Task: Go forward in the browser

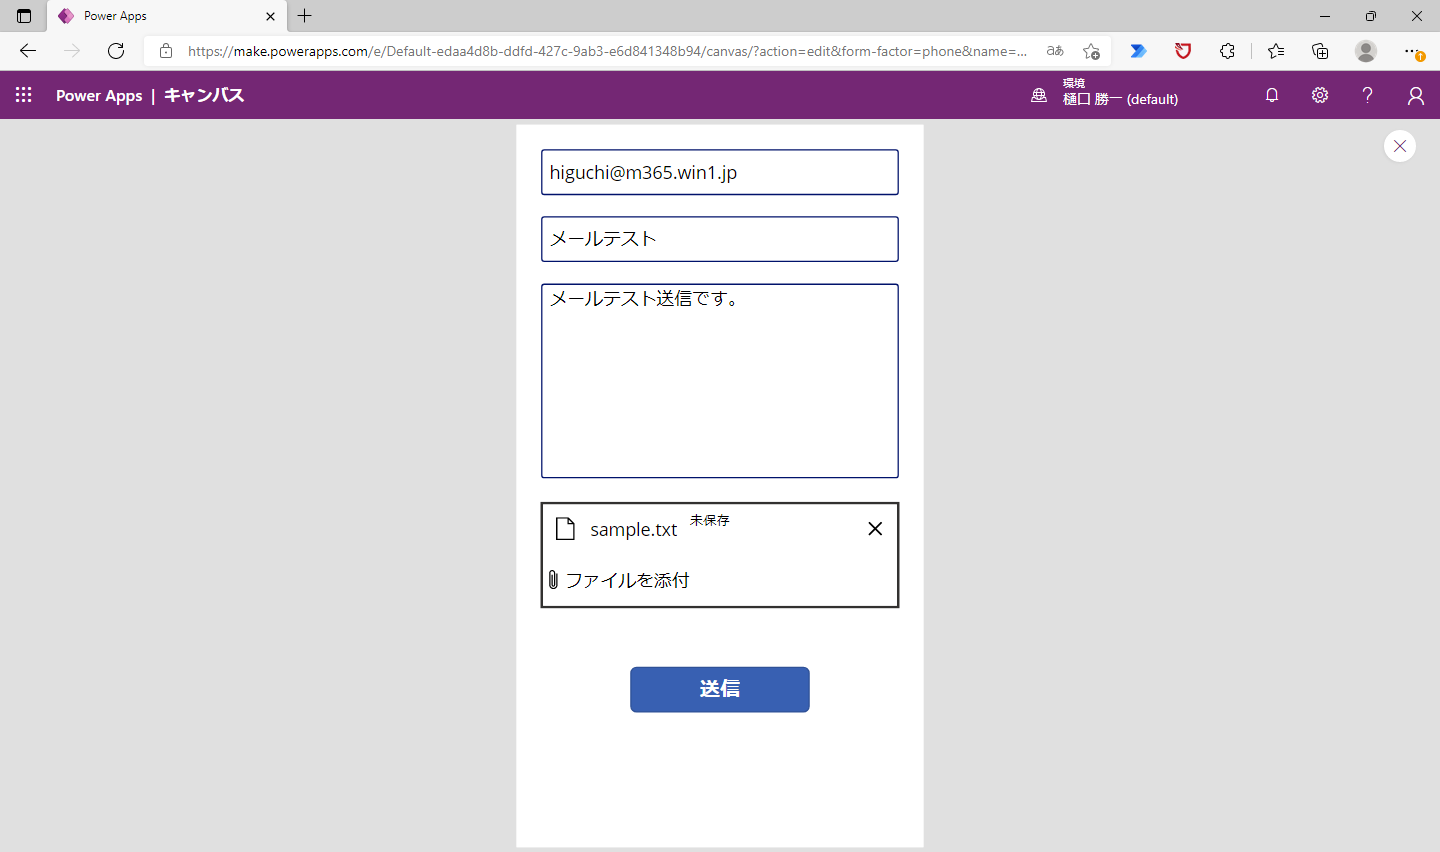Action: point(72,51)
